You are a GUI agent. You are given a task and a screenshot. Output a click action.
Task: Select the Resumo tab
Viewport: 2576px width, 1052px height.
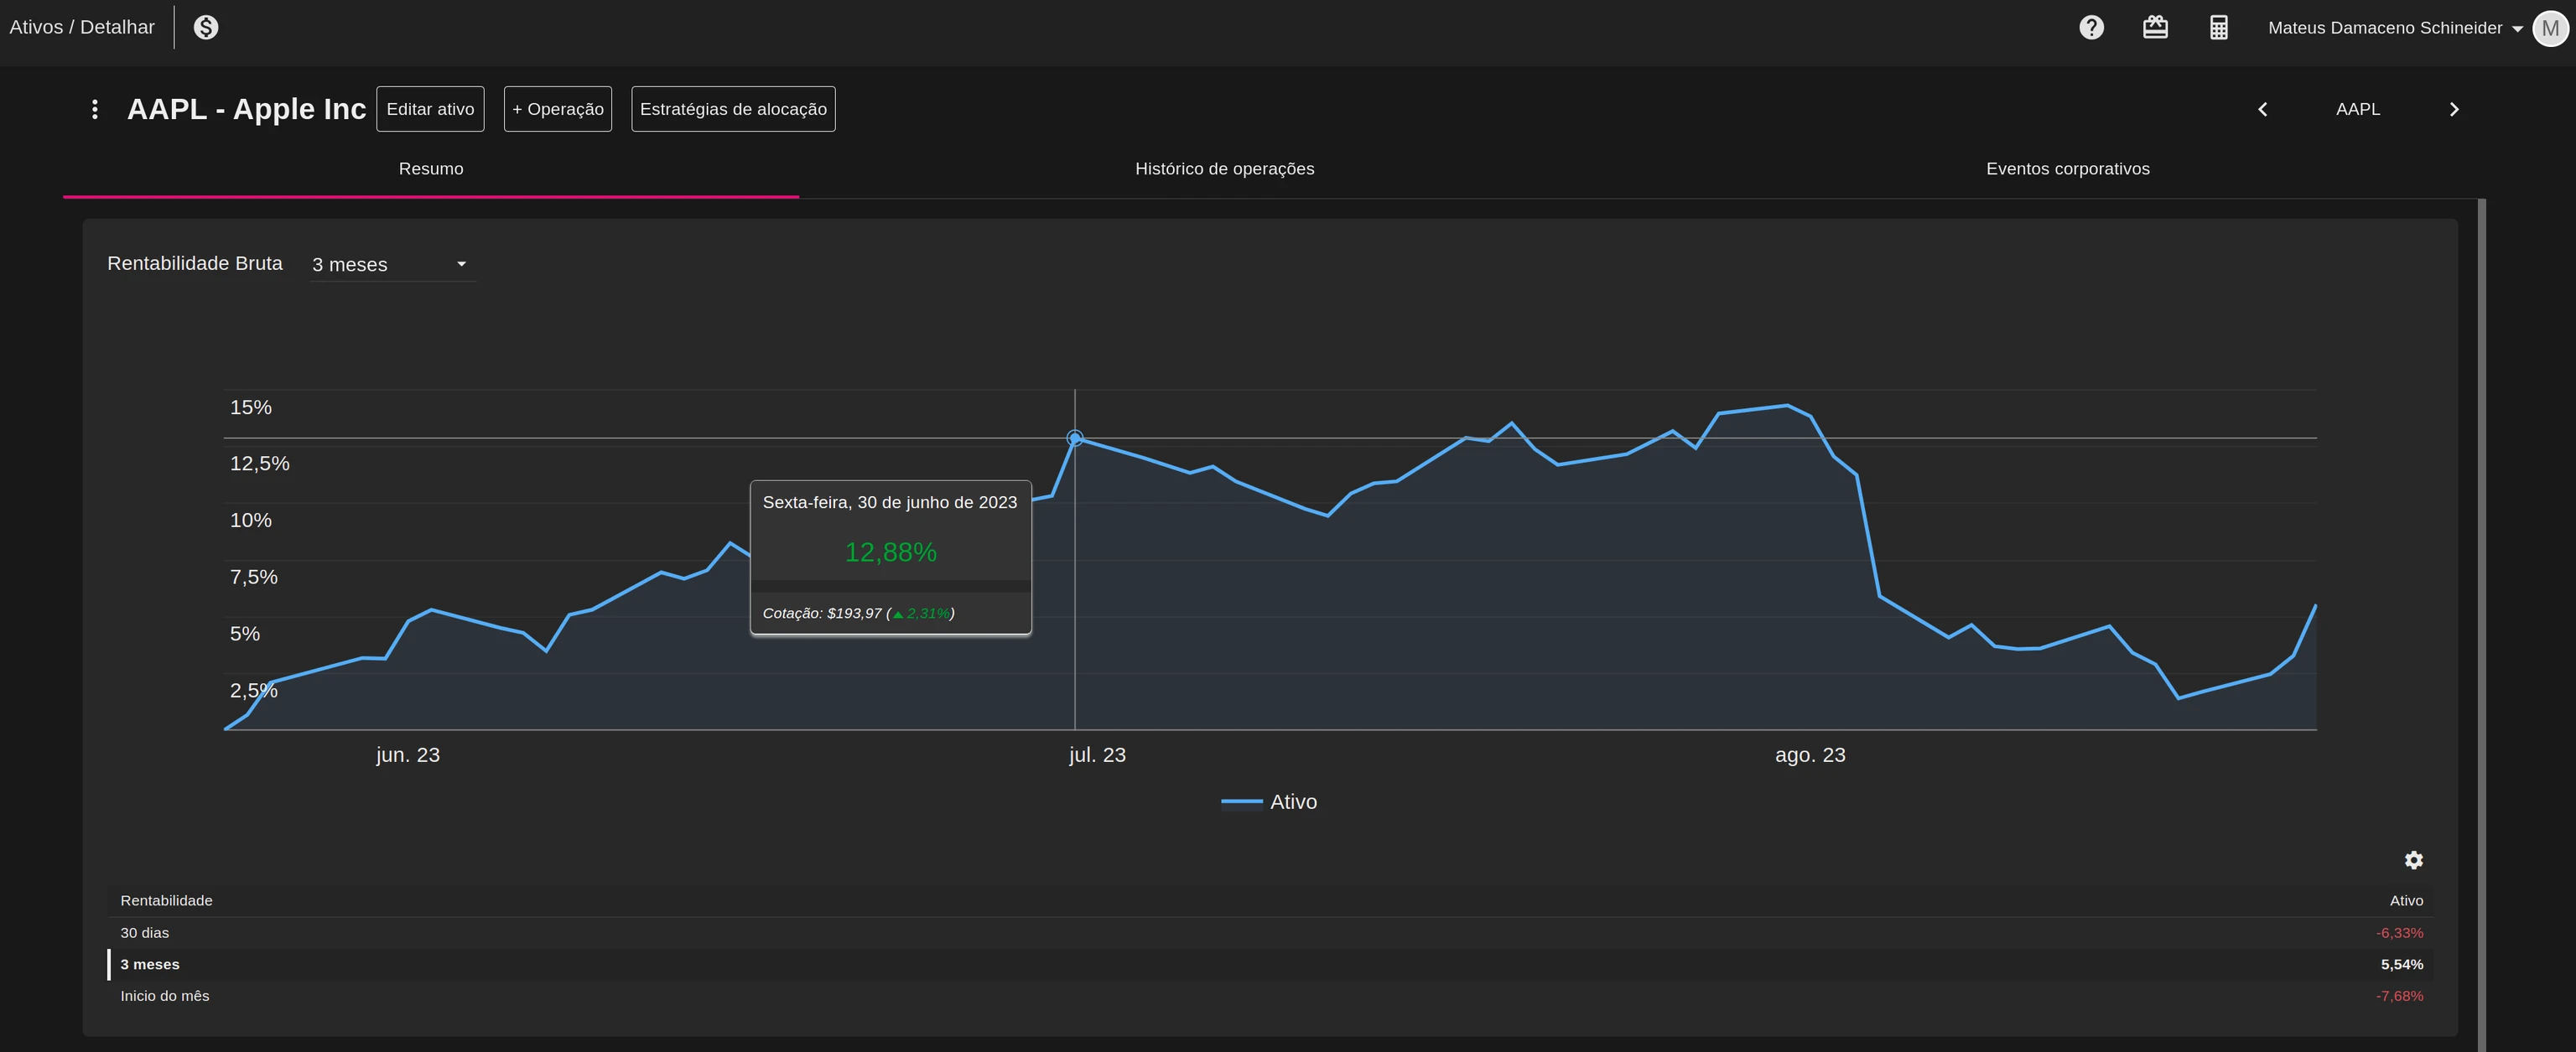coord(431,169)
